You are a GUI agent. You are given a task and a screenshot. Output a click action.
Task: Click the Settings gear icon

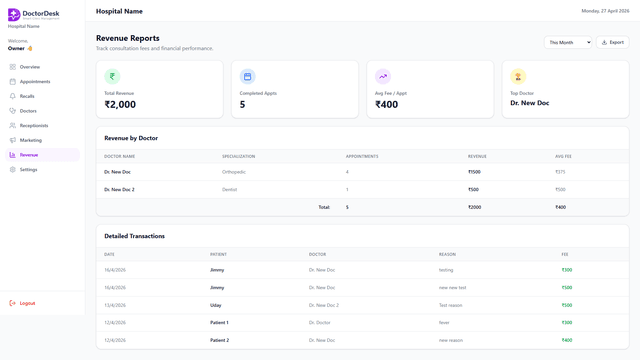click(13, 170)
